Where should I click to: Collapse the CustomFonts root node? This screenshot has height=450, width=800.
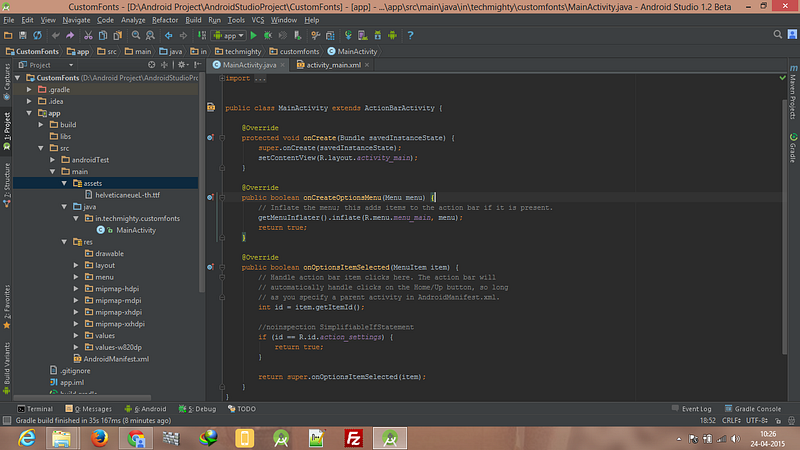(x=18, y=78)
